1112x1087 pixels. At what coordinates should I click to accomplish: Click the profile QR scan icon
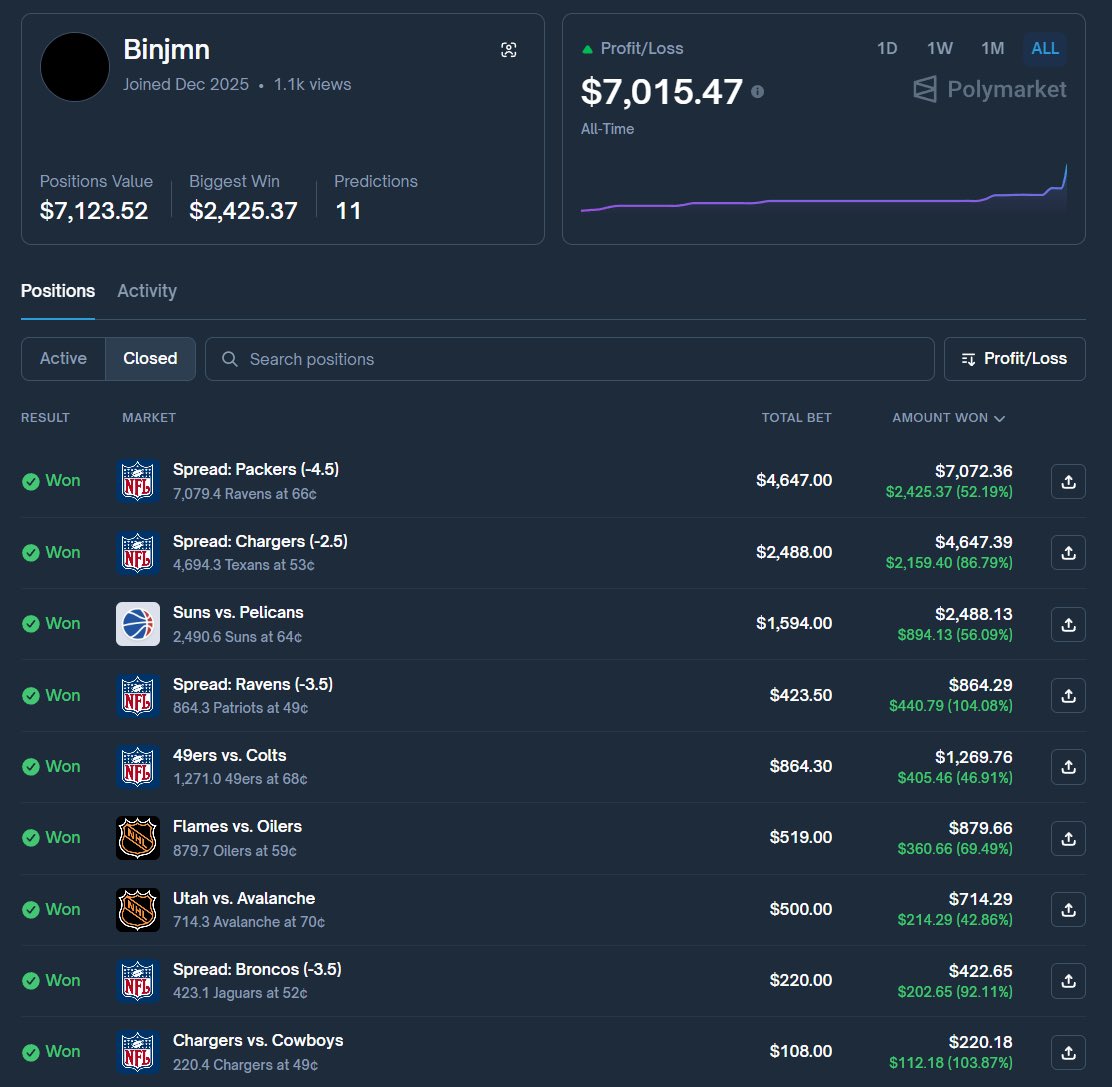click(508, 50)
